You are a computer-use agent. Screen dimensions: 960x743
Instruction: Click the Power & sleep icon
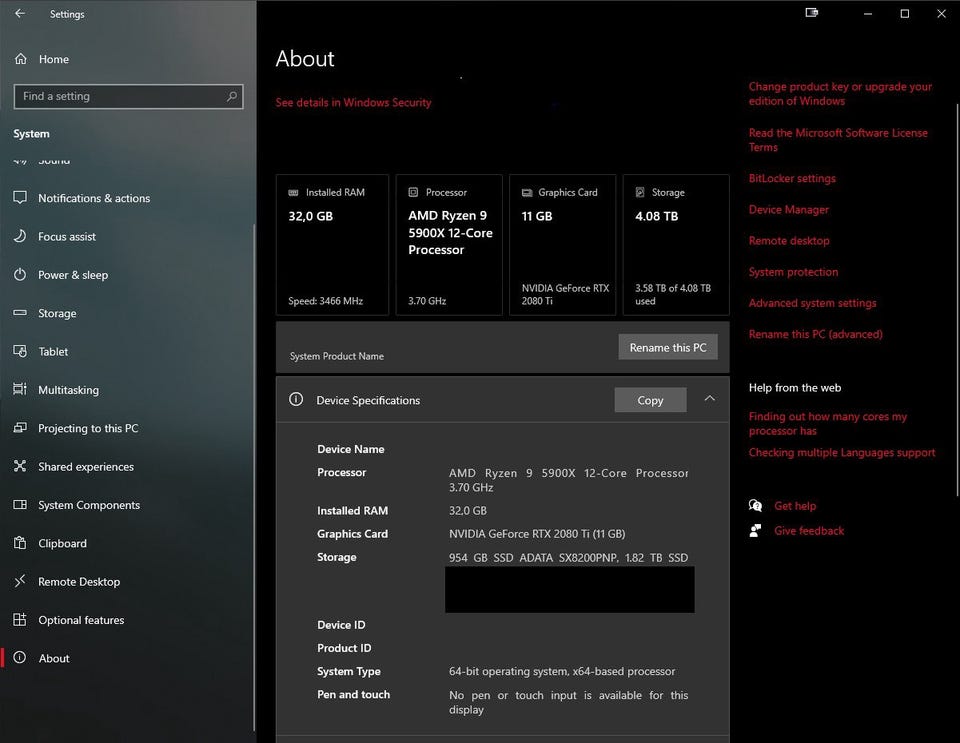point(20,275)
